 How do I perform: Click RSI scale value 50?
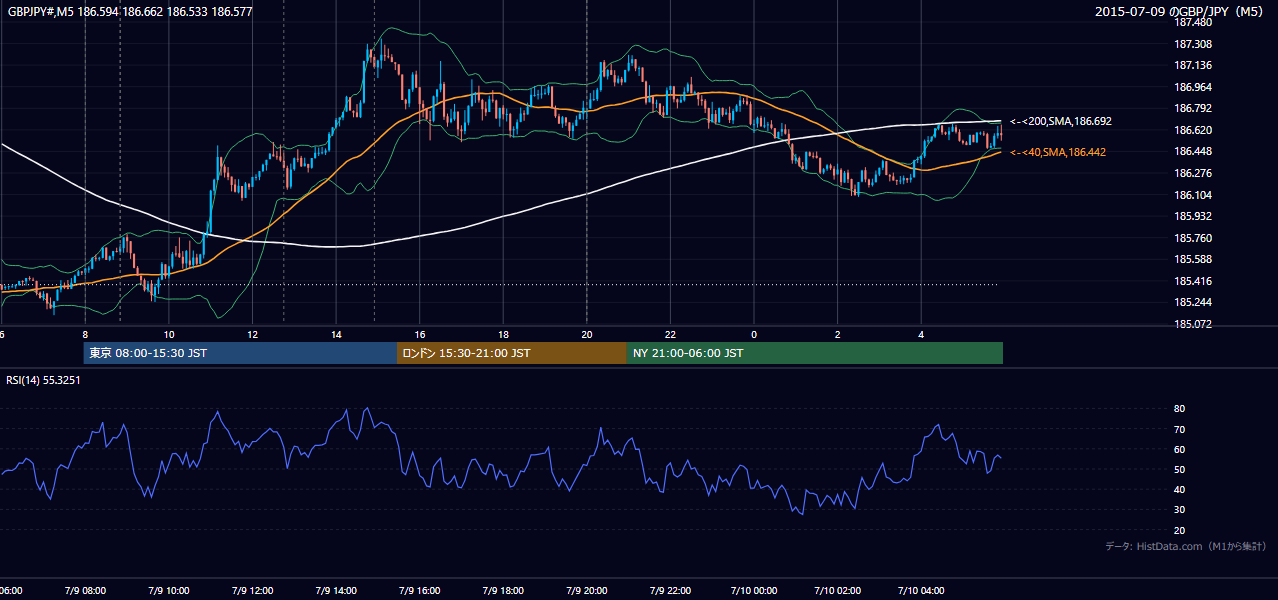pyautogui.click(x=1179, y=470)
